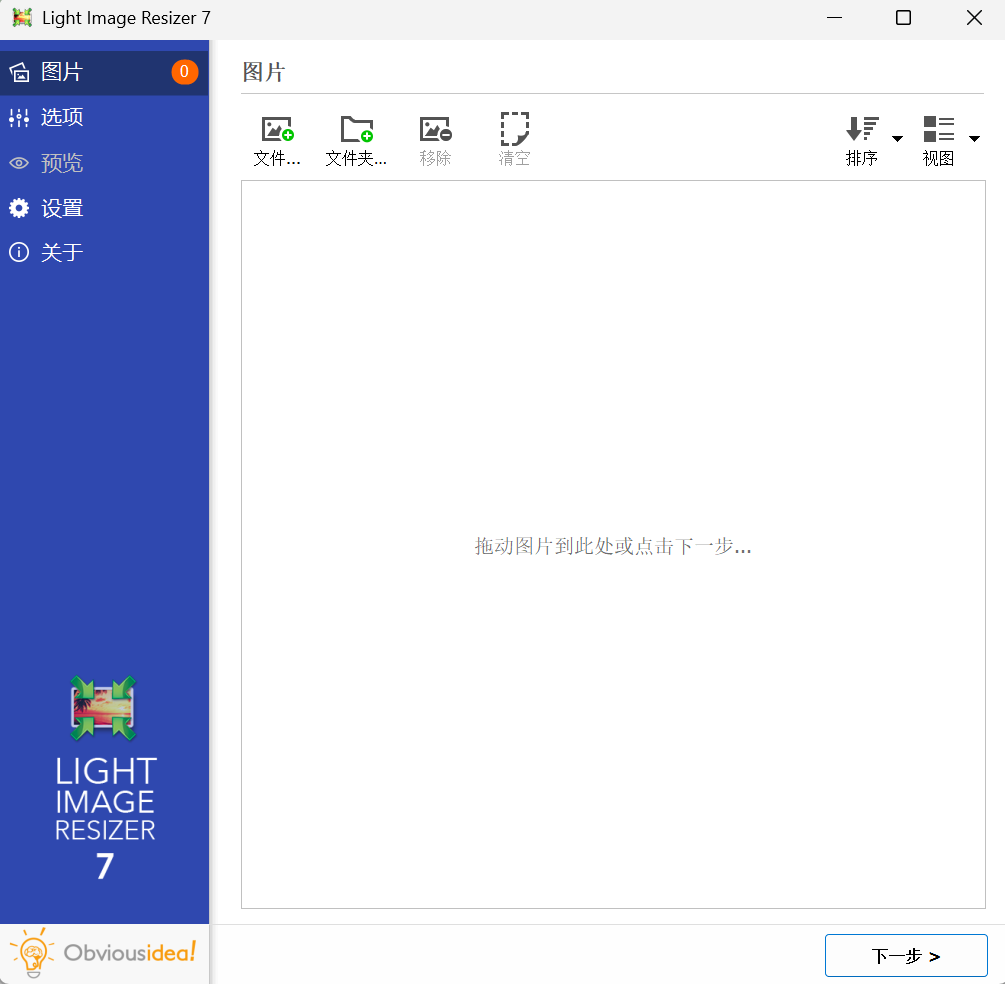The image size is (1005, 984).
Task: Expand the 排序 dropdown arrow
Action: click(x=897, y=139)
